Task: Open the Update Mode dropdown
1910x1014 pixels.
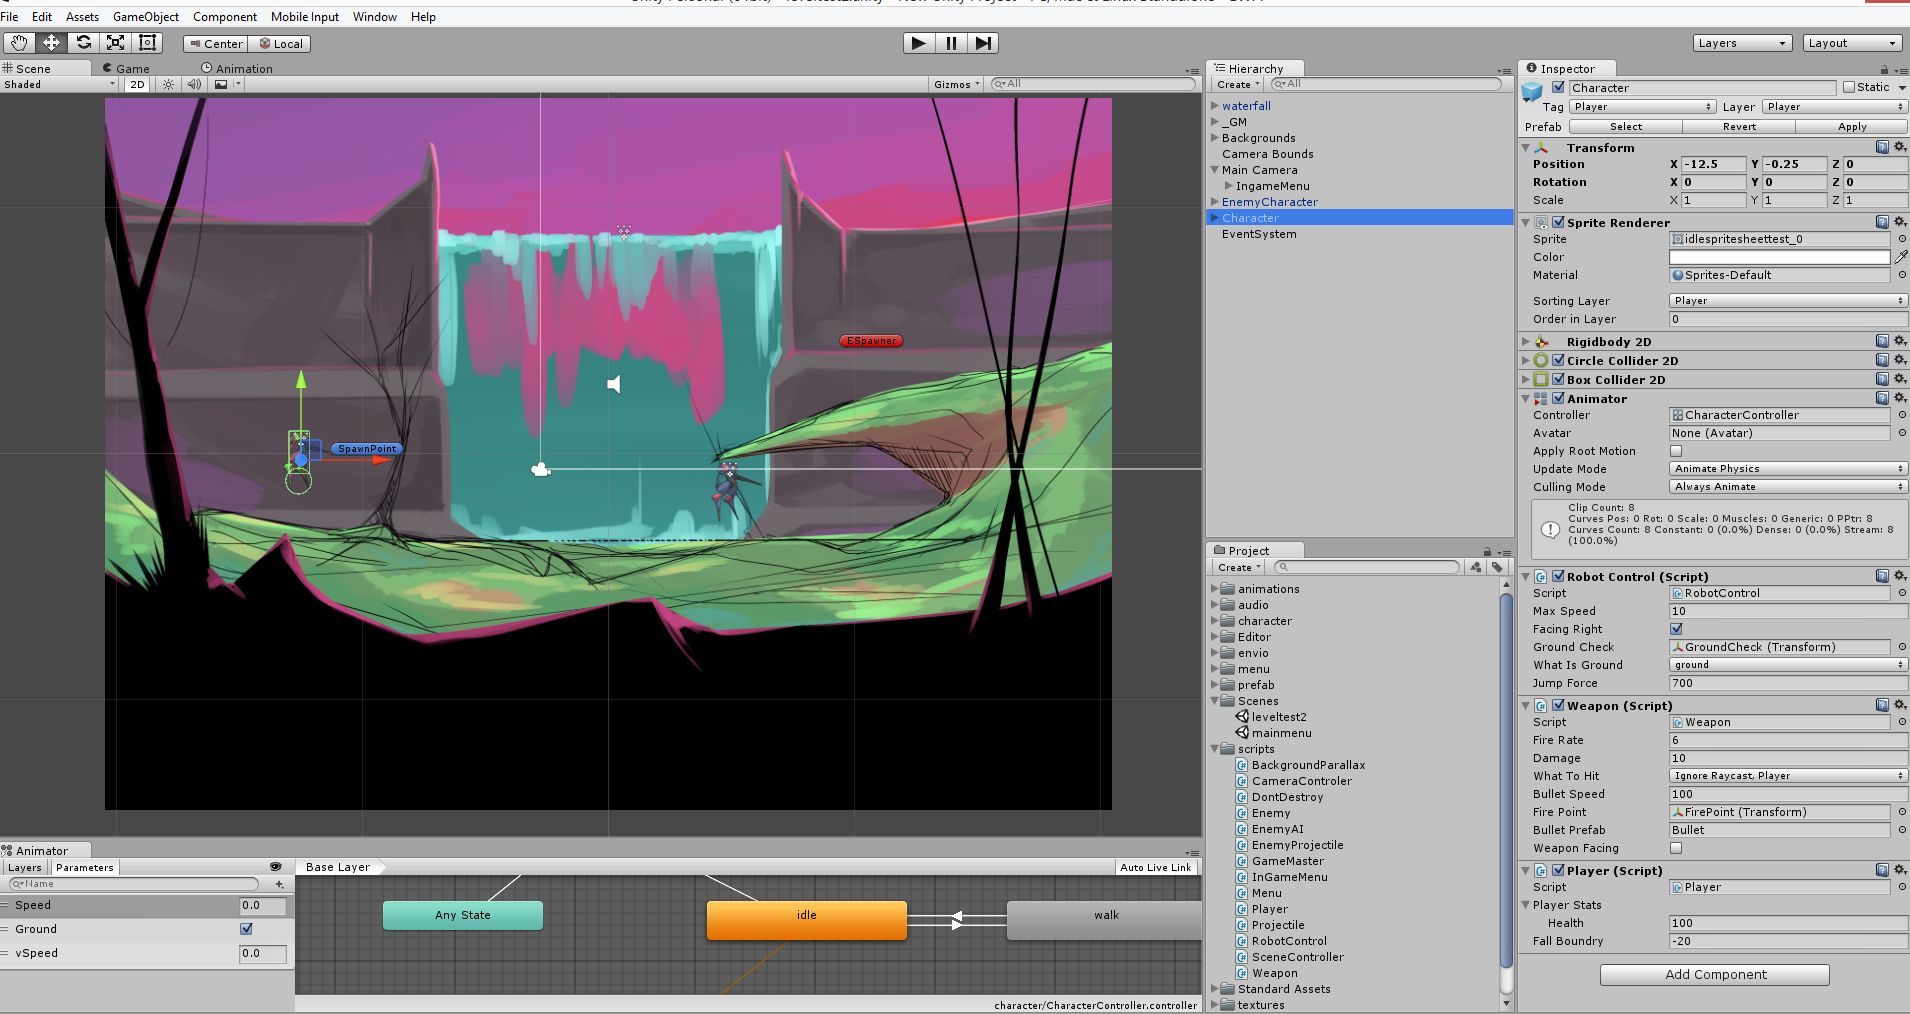Action: click(x=1786, y=468)
